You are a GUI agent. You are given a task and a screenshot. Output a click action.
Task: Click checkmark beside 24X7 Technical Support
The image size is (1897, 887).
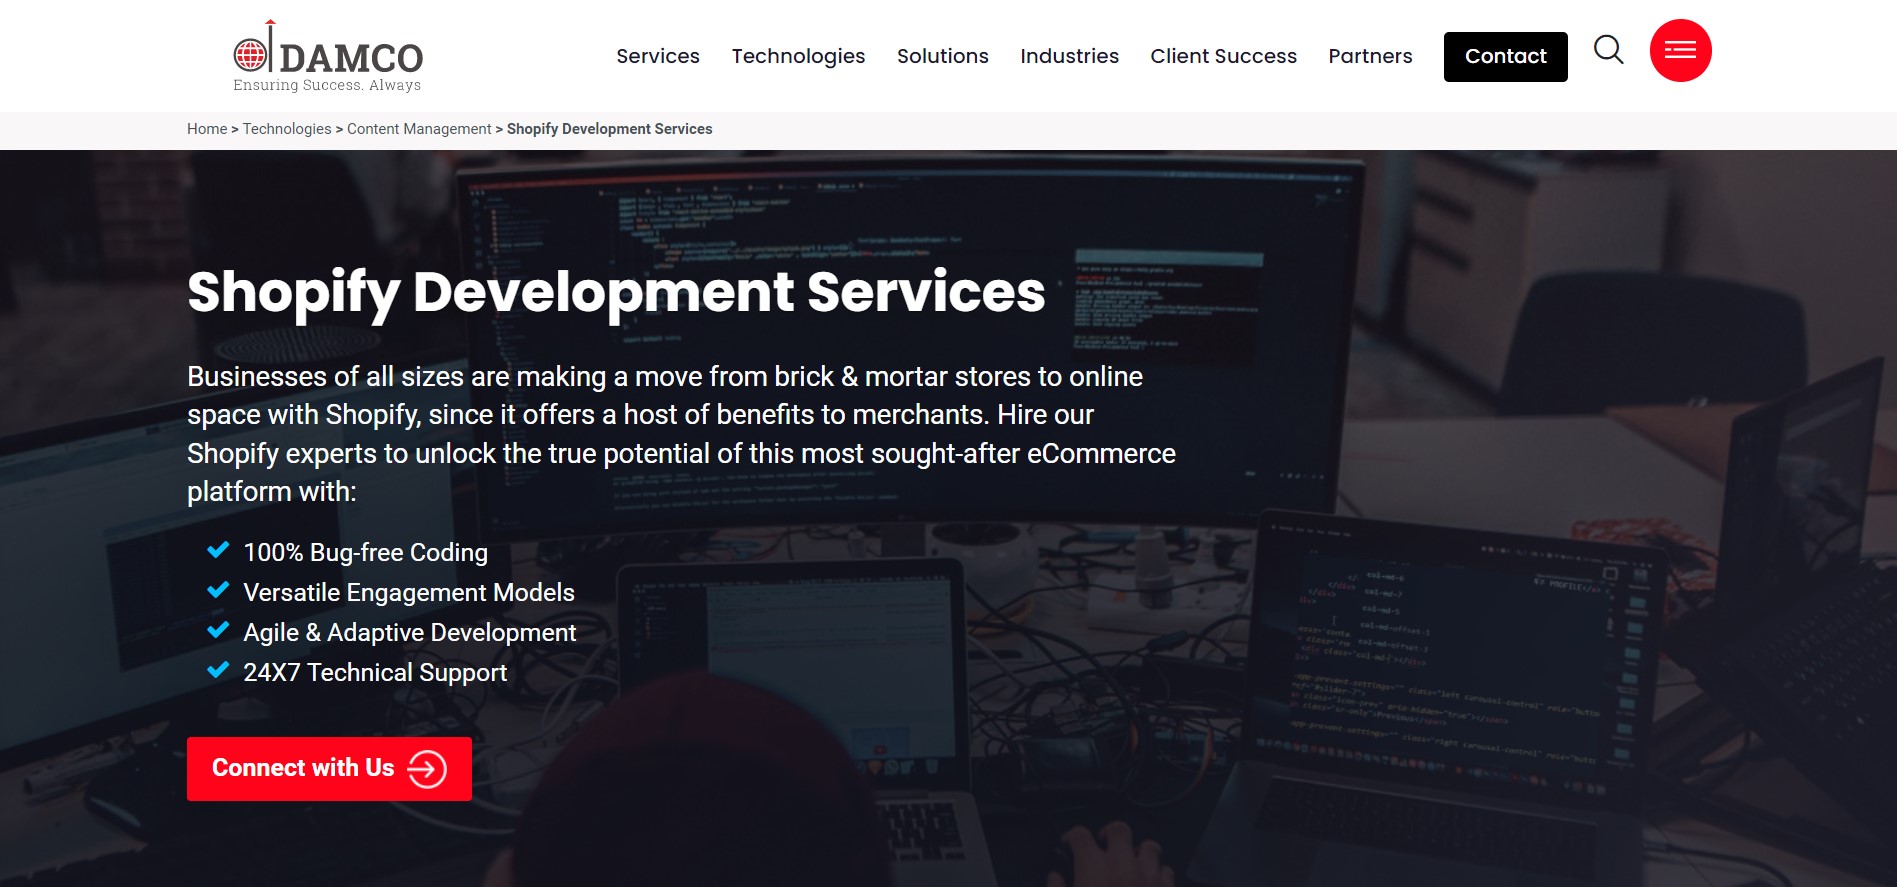point(218,670)
